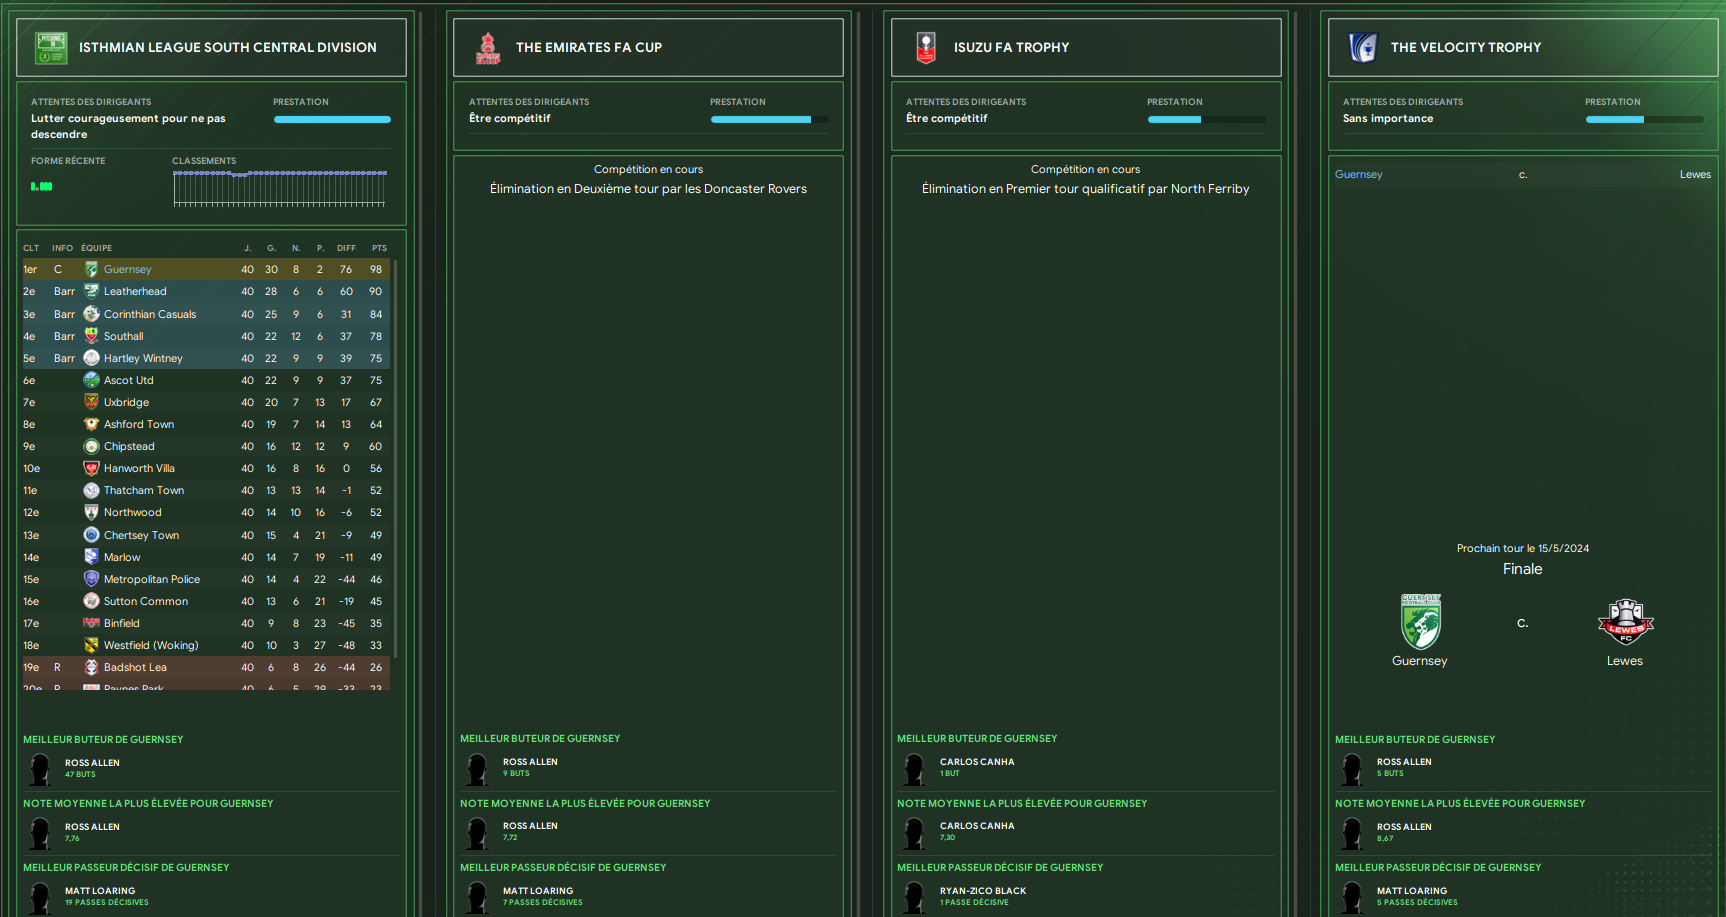Click the 'Élimination en Premier tour qualificatif par North Ferriby' text

click(1085, 188)
